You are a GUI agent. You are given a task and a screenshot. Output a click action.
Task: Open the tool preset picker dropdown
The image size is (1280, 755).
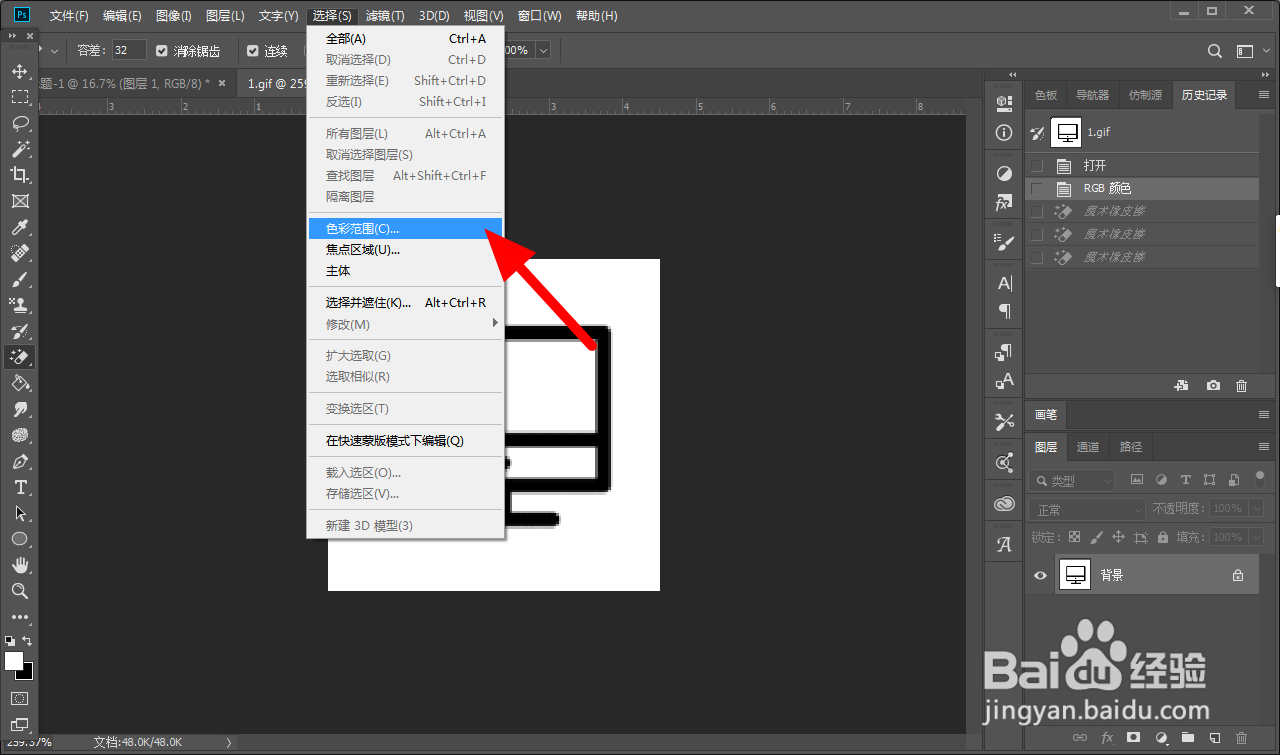pos(54,50)
